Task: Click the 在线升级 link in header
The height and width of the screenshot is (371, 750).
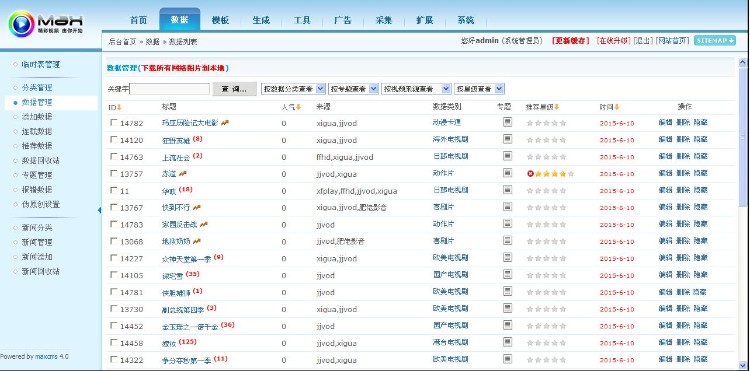Action: click(613, 41)
